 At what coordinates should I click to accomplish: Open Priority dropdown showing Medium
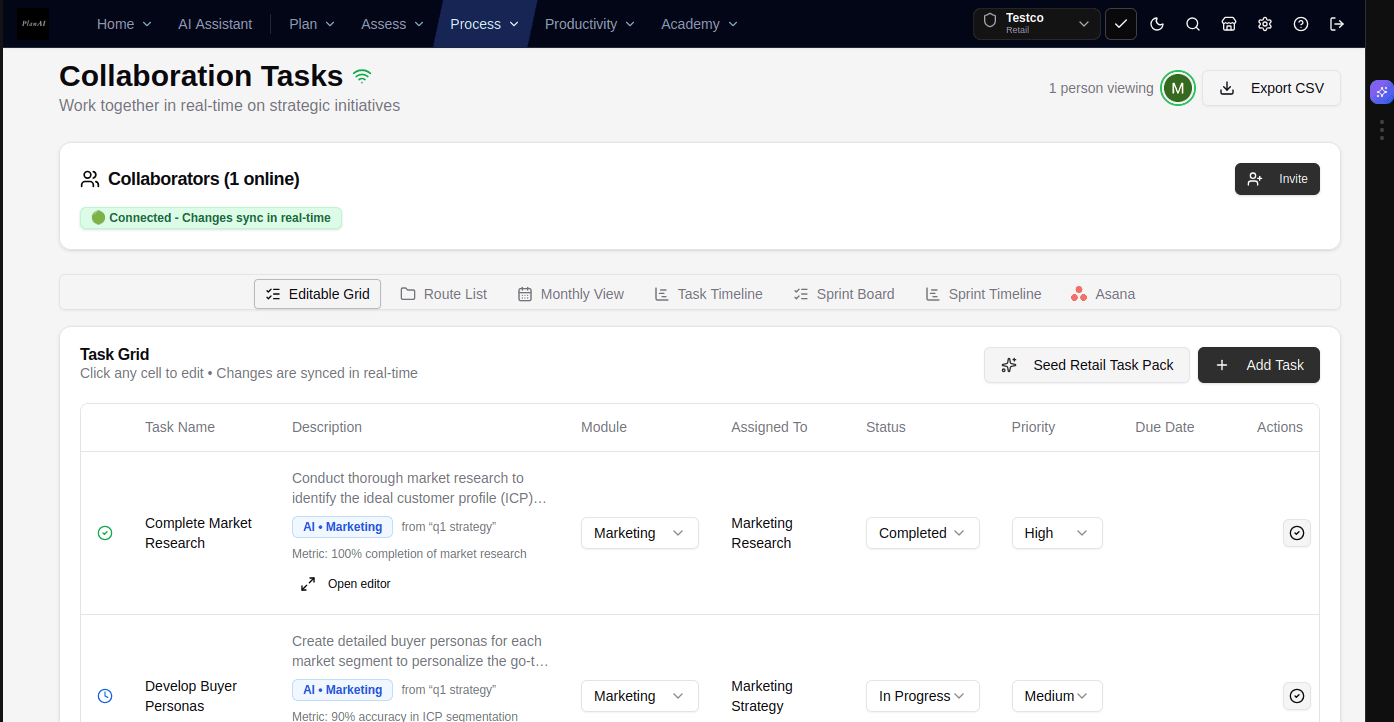coord(1057,696)
